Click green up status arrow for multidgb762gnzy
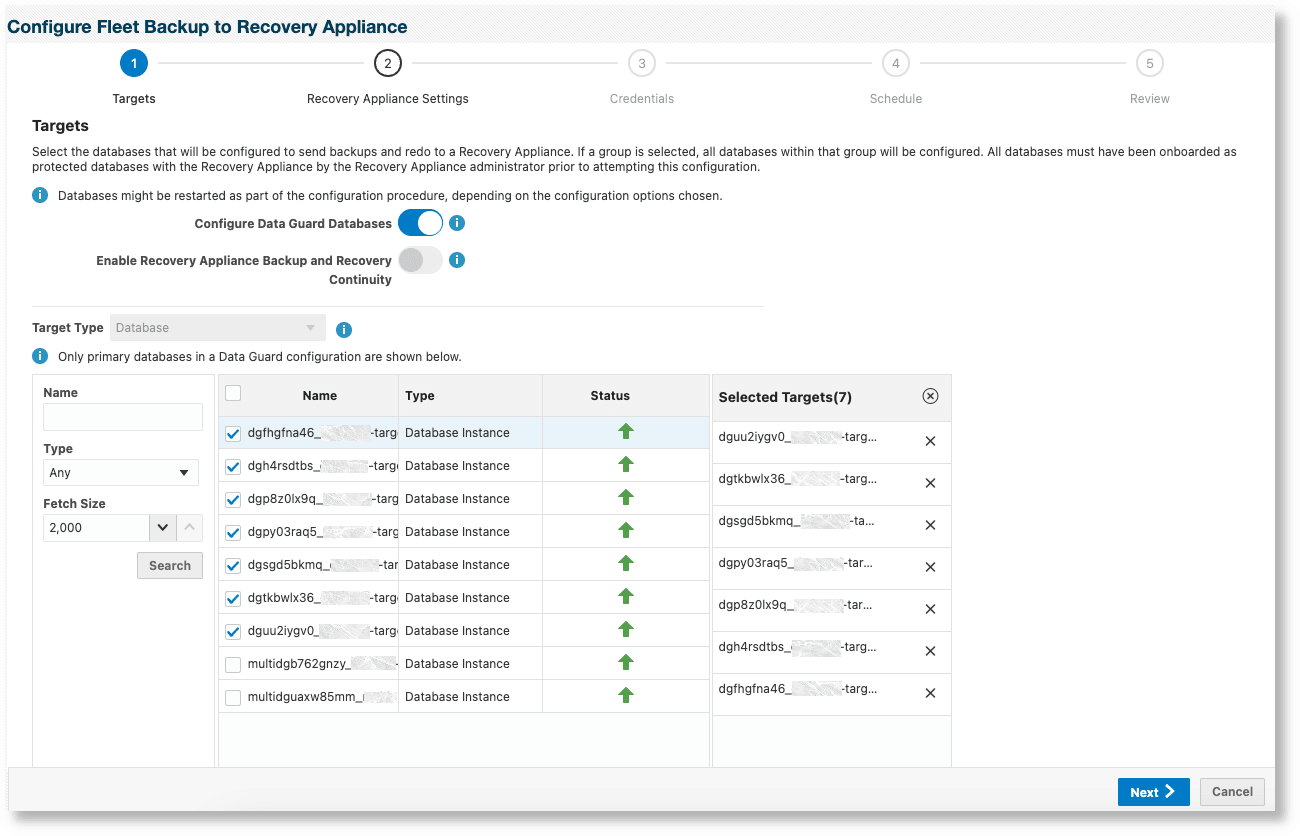Image resolution: width=1300 pixels, height=836 pixels. tap(626, 663)
